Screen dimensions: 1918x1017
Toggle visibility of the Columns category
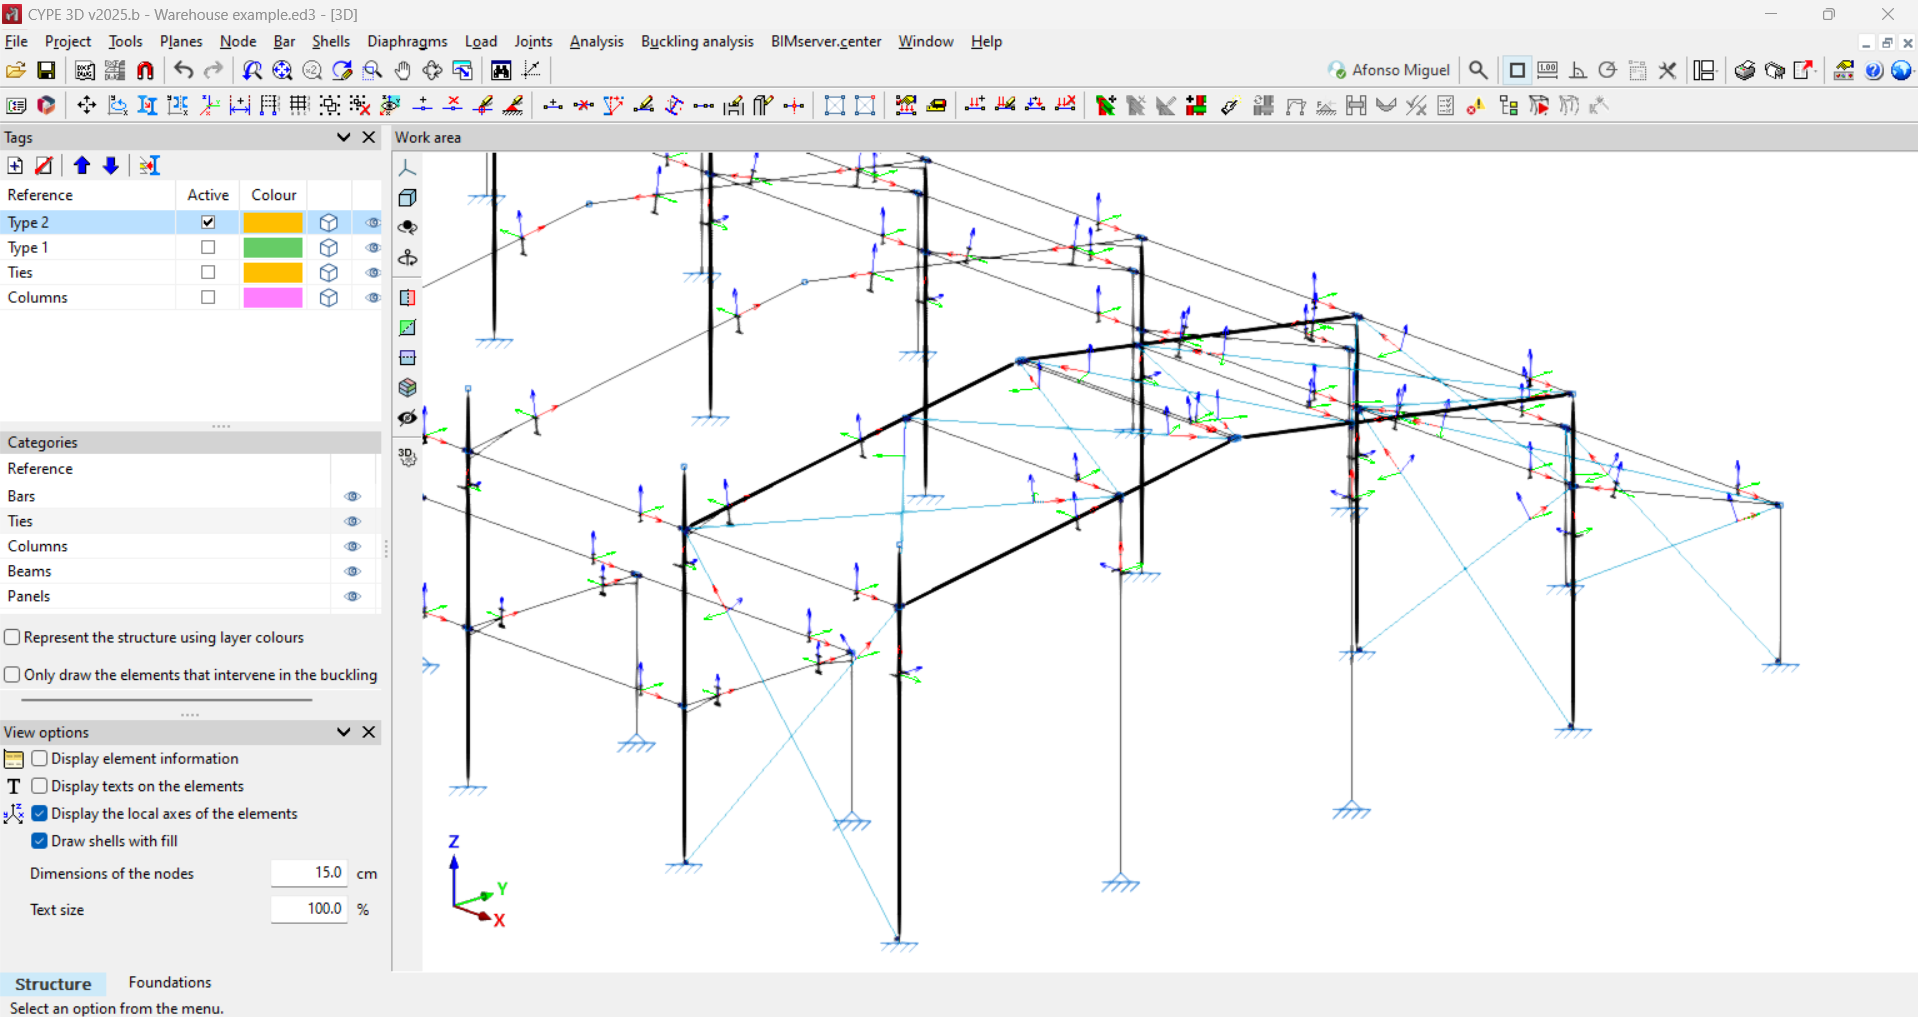352,546
